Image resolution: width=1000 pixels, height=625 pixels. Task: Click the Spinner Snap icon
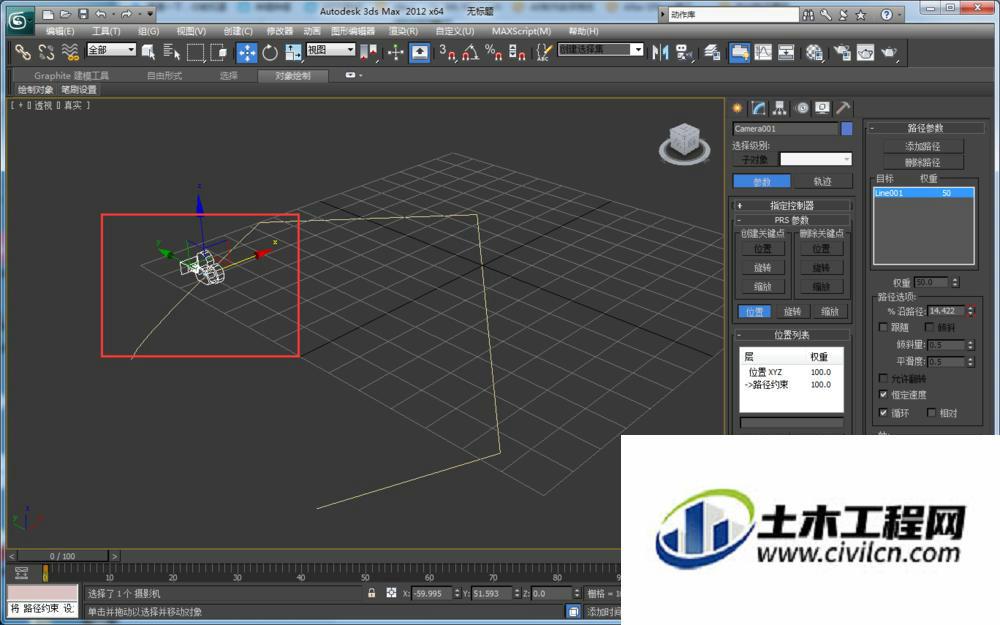click(517, 52)
